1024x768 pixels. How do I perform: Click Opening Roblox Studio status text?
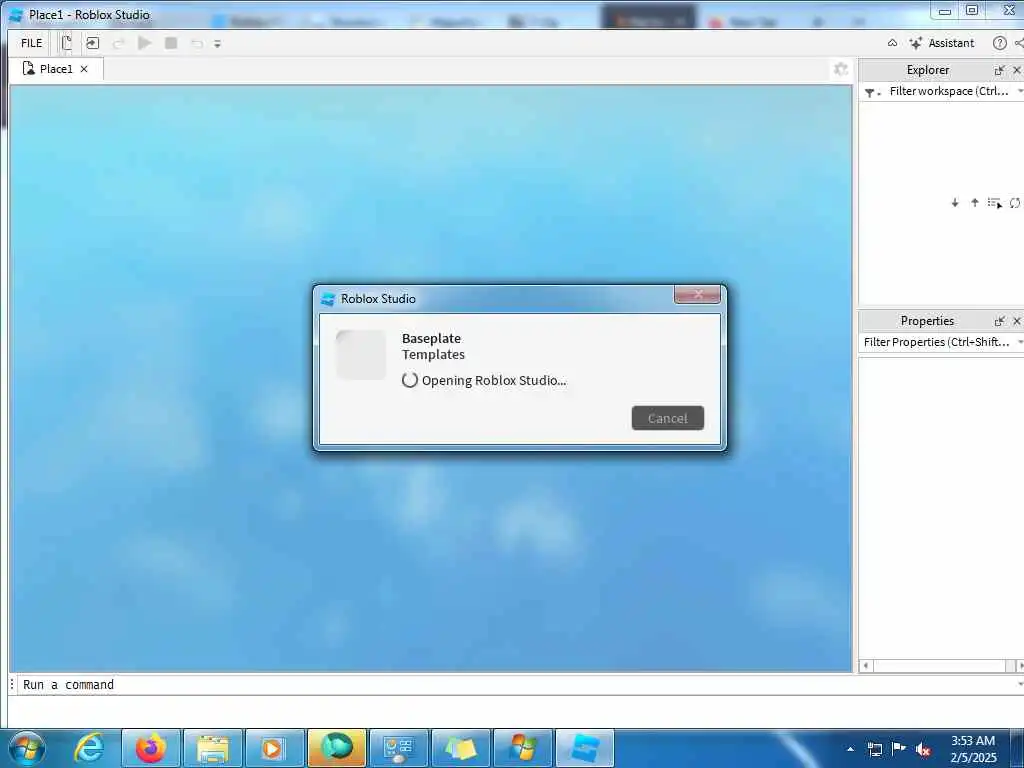494,380
